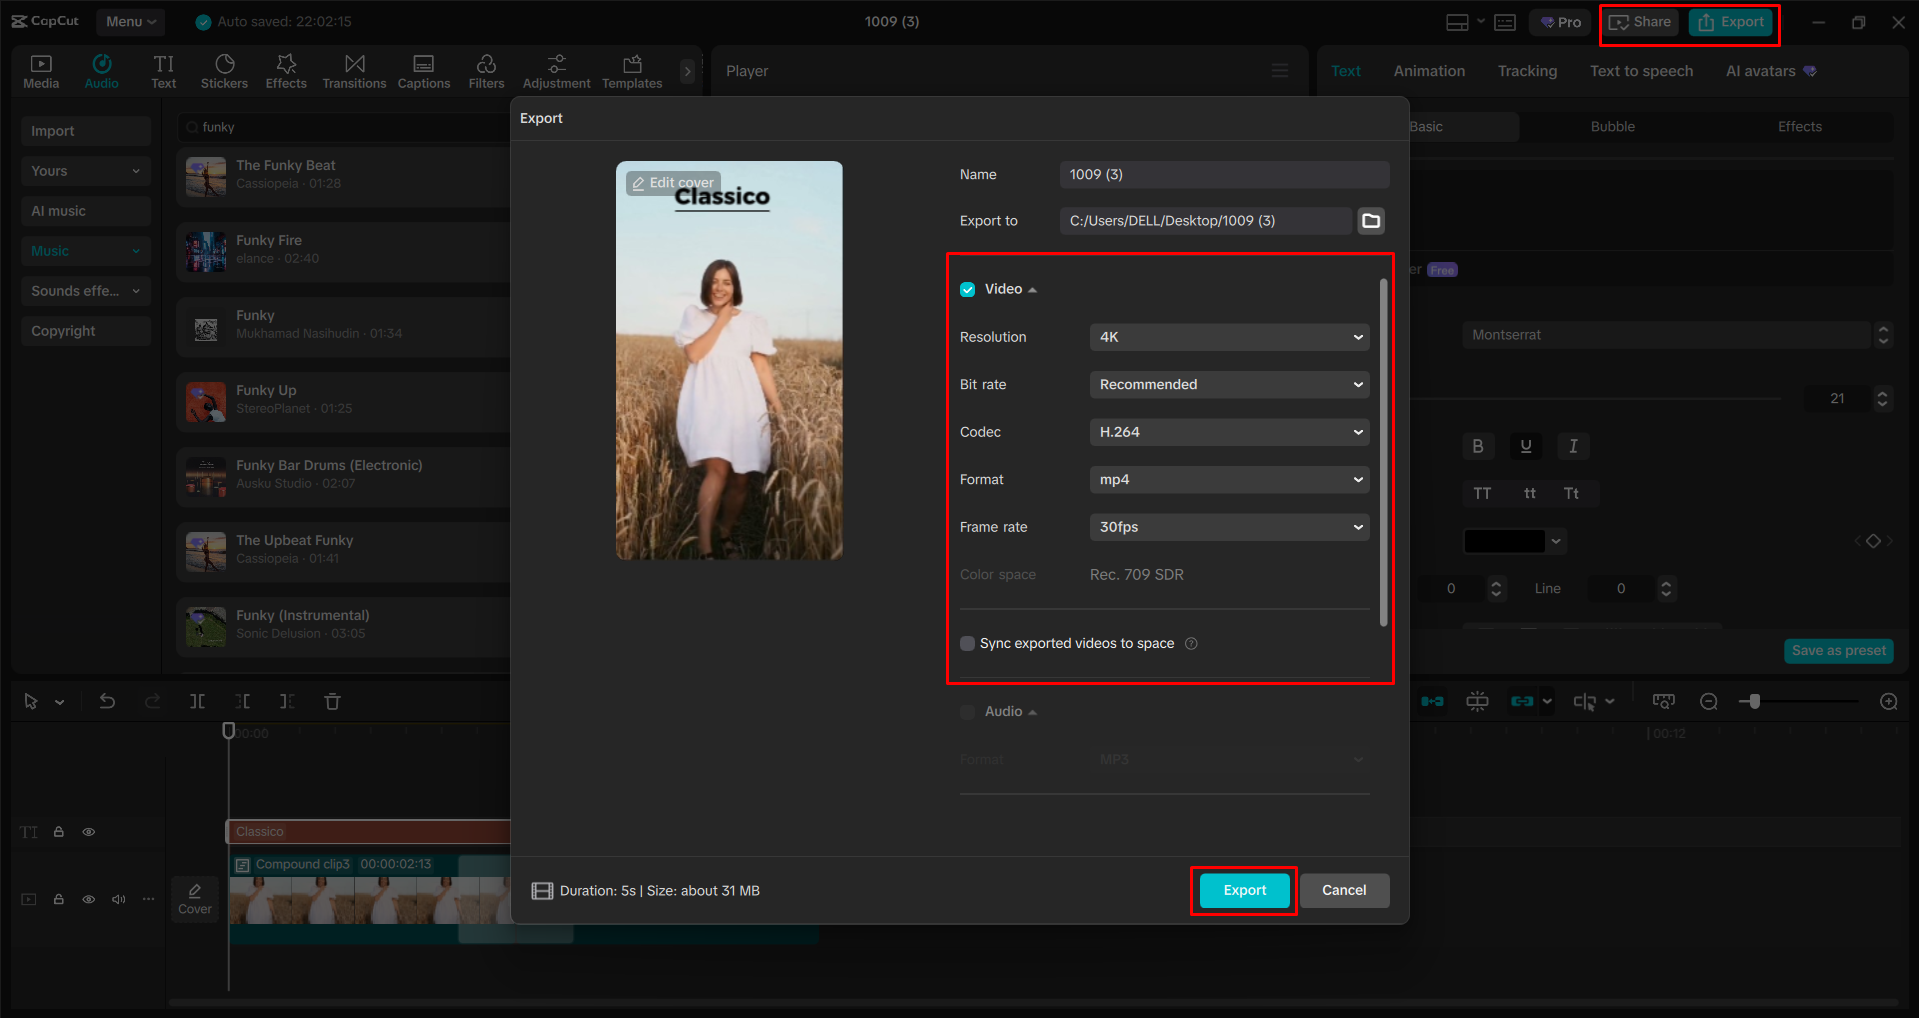1919x1018 pixels.
Task: Open the export destination folder browser
Action: 1370,220
